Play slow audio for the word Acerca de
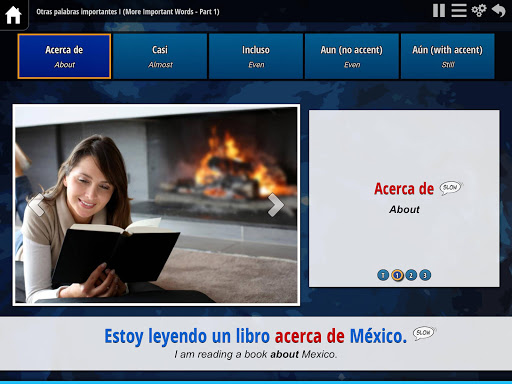Image resolution: width=512 pixels, height=384 pixels. pos(451,188)
